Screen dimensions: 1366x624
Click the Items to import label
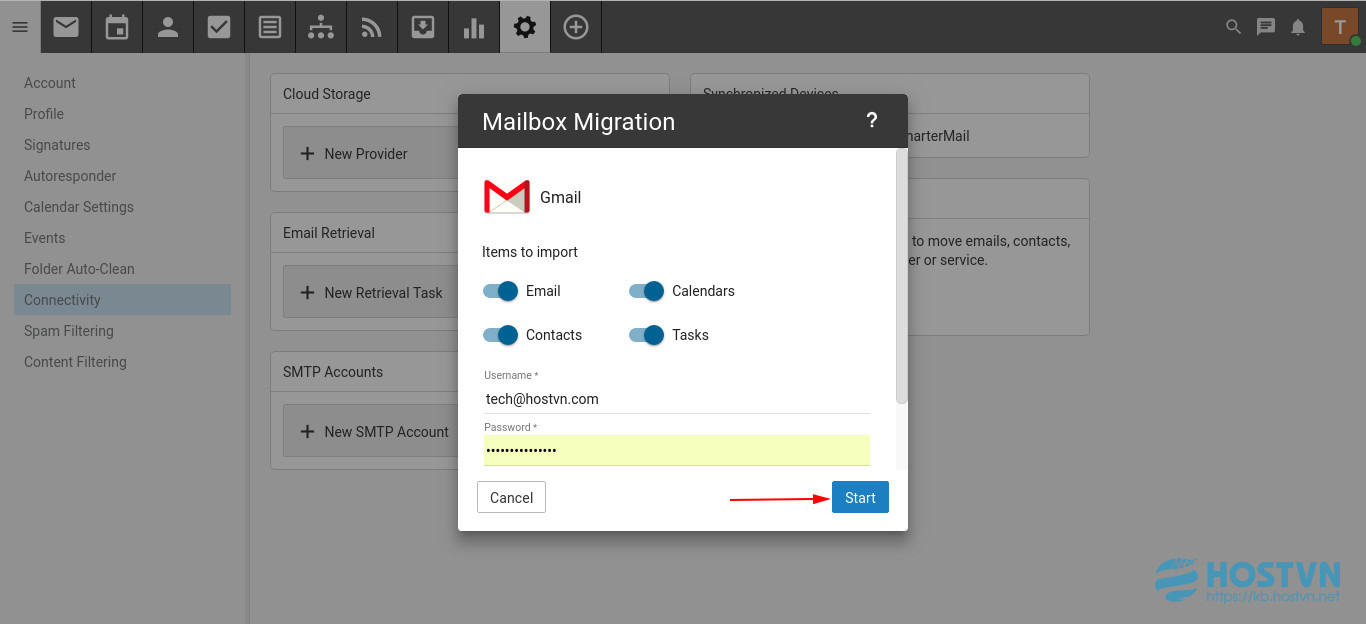[x=530, y=252]
